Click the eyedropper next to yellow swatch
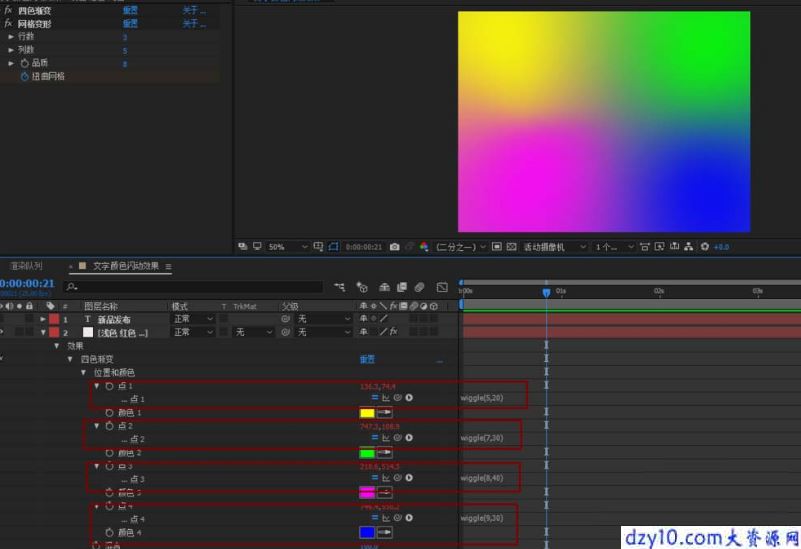 pos(384,413)
